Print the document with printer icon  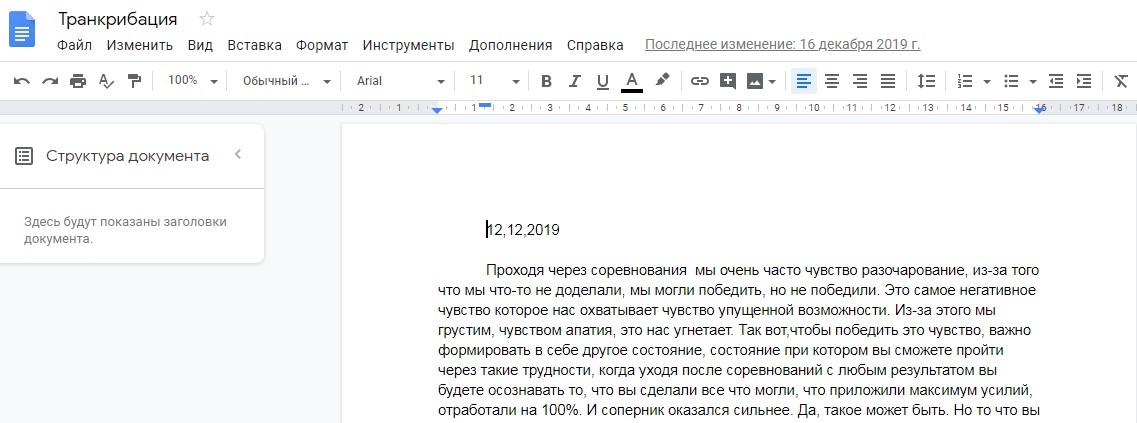tap(78, 81)
